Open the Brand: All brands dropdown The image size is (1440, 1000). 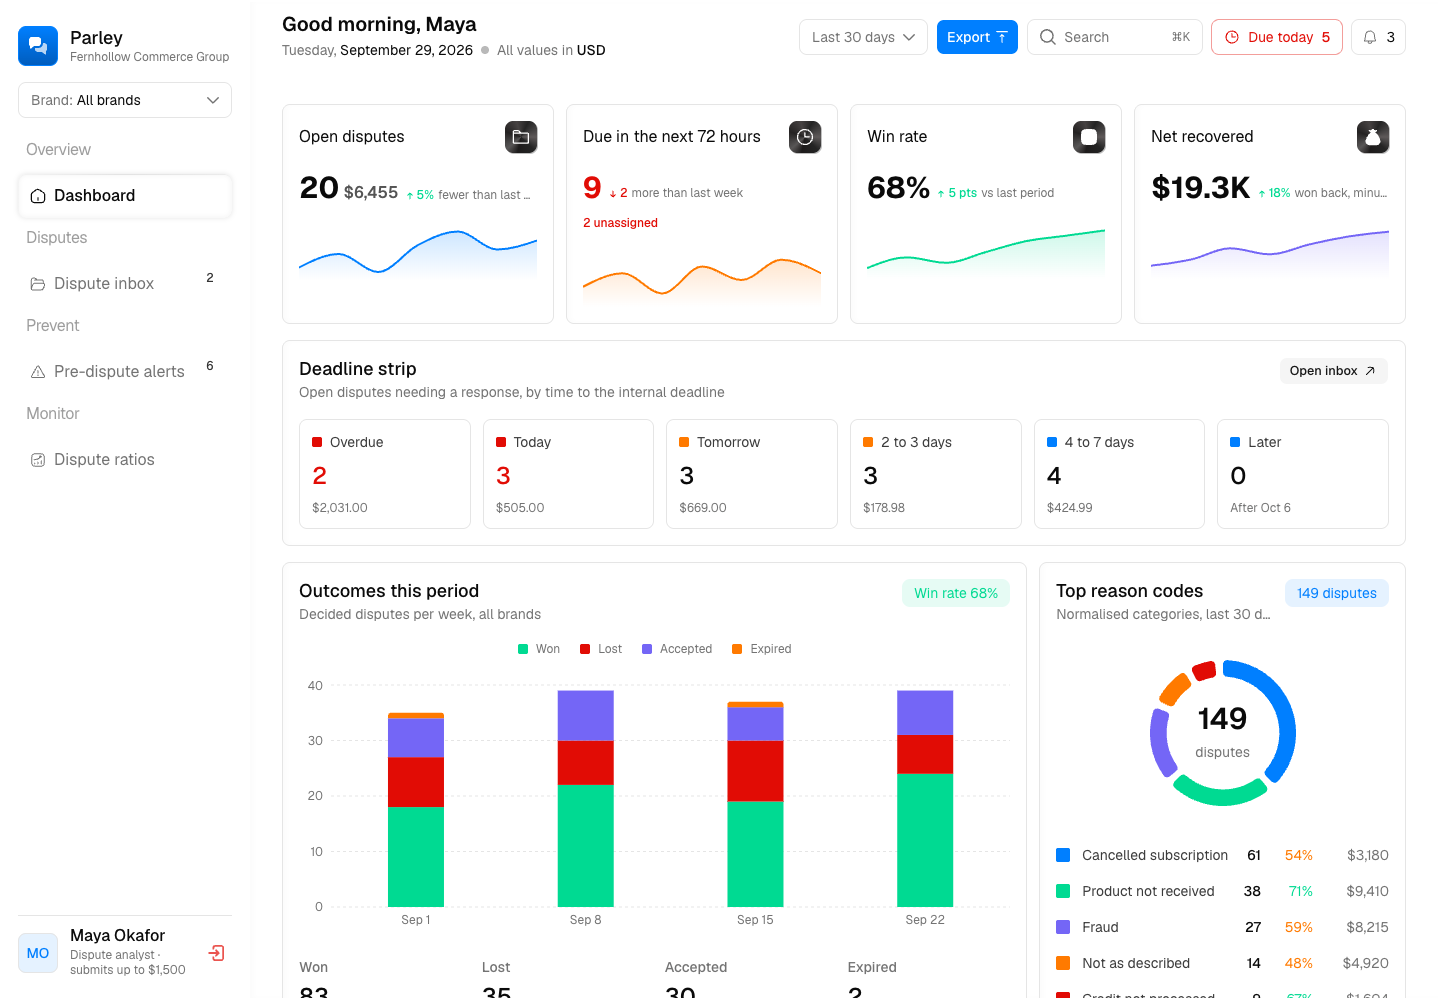pos(125,100)
